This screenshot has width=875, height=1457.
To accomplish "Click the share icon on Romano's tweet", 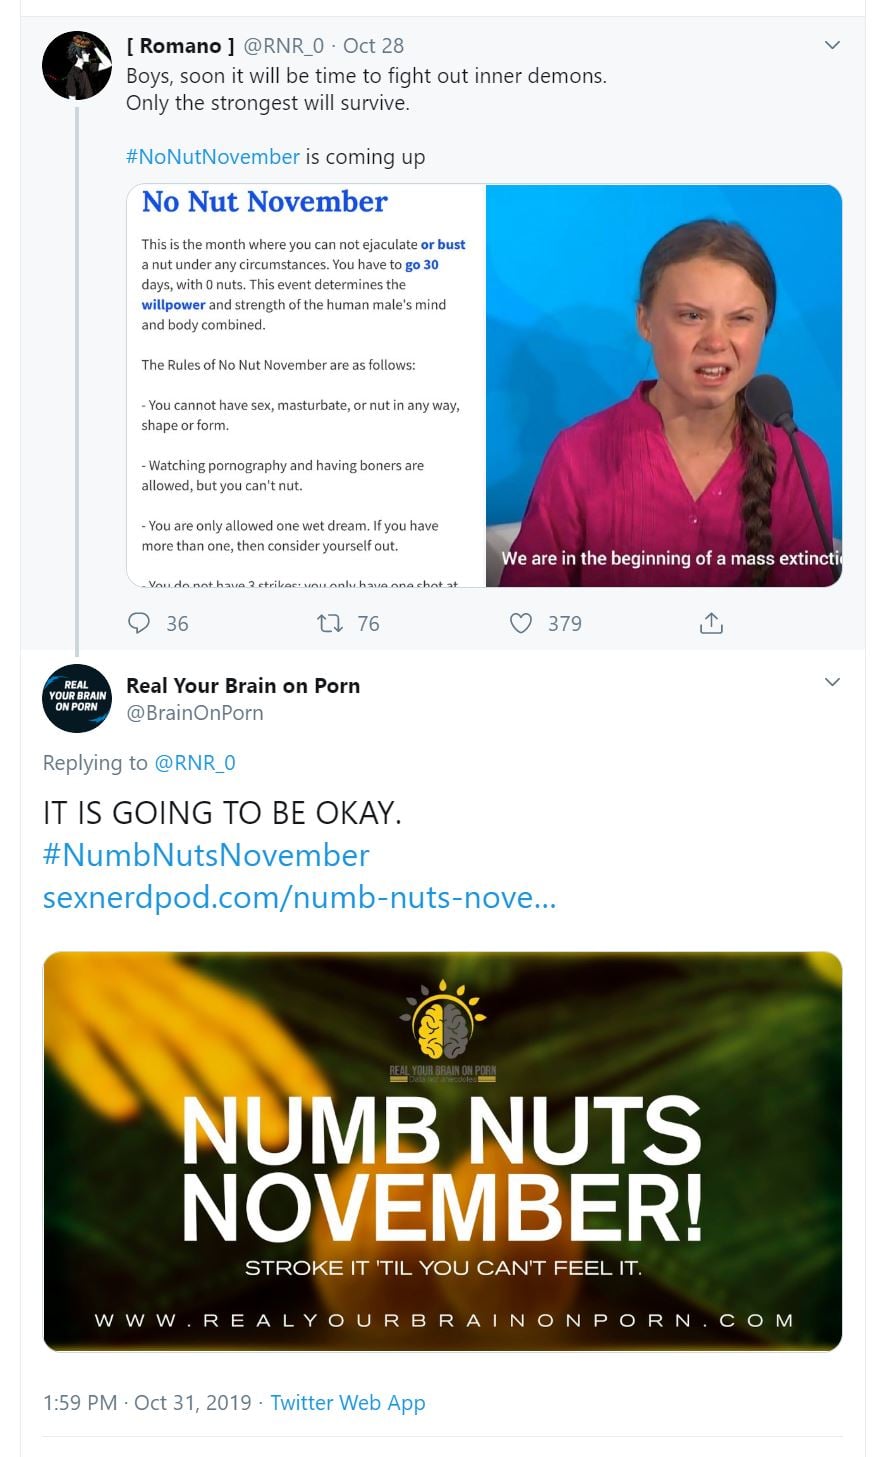I will pyautogui.click(x=711, y=623).
